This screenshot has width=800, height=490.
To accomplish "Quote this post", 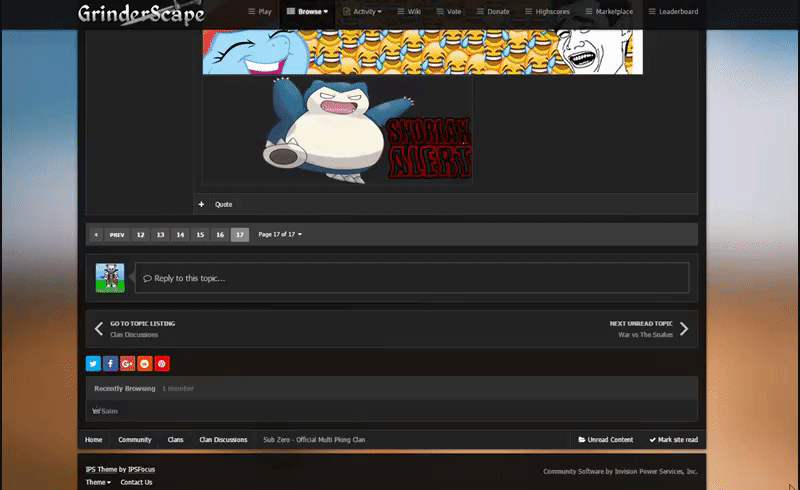I will [223, 204].
